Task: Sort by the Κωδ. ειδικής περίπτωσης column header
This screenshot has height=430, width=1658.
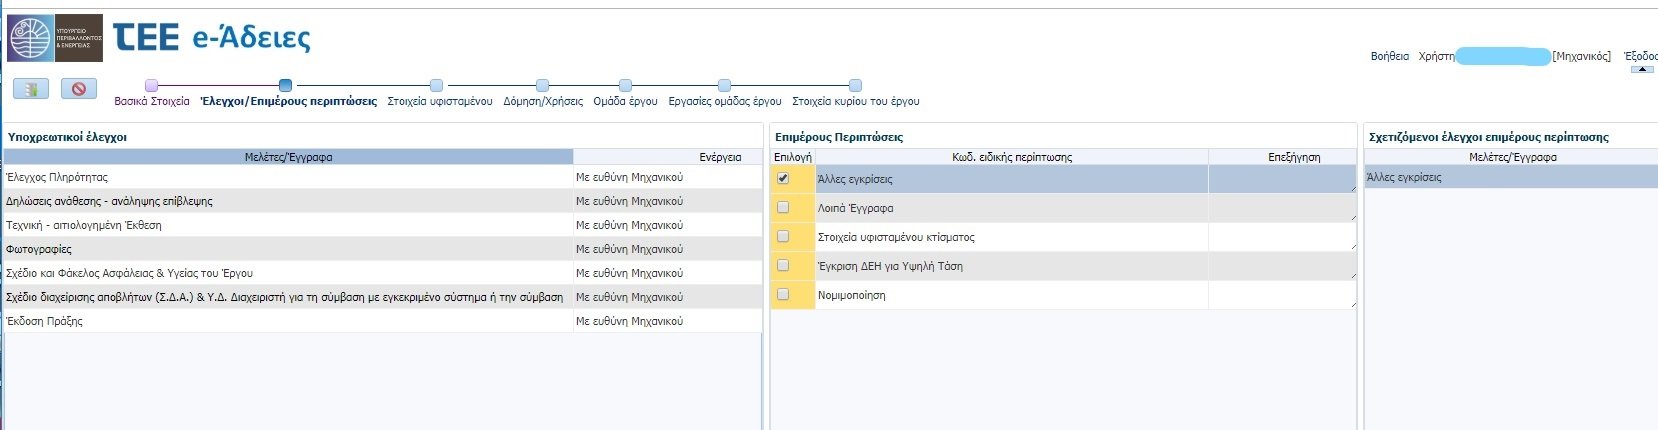Action: click(1011, 157)
